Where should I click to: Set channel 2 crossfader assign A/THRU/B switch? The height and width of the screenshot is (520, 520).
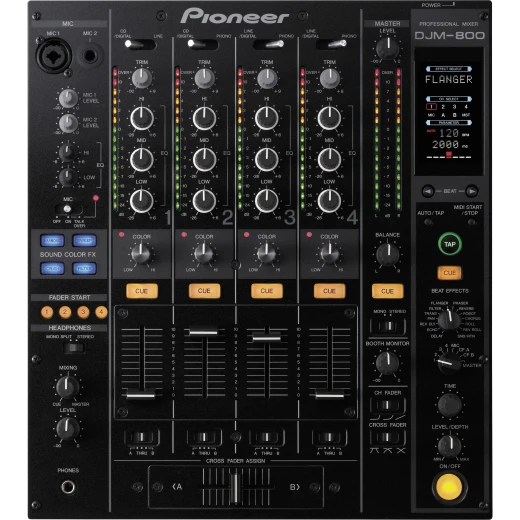tap(204, 437)
